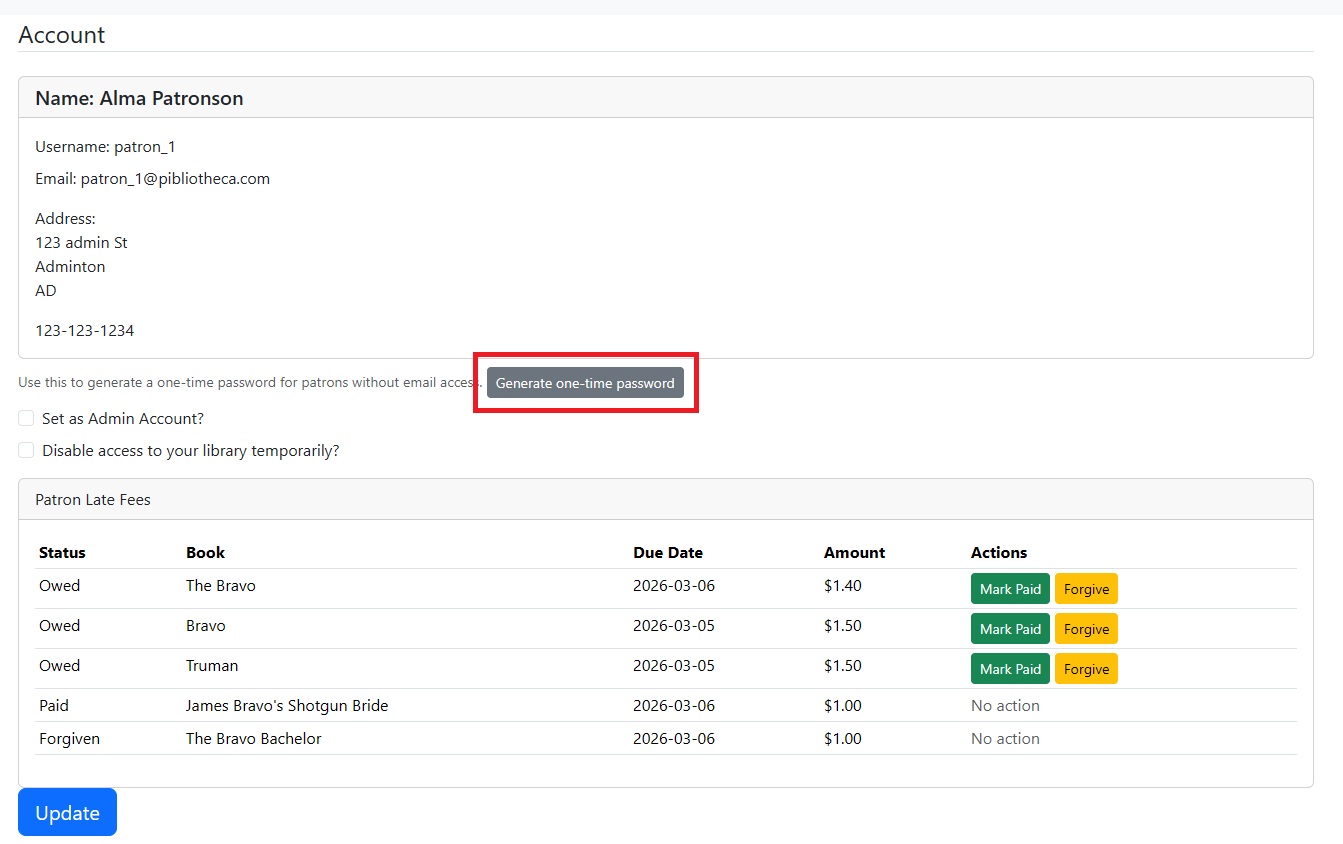This screenshot has height=844, width=1343.
Task: Click the Truman book title
Action: [212, 665]
